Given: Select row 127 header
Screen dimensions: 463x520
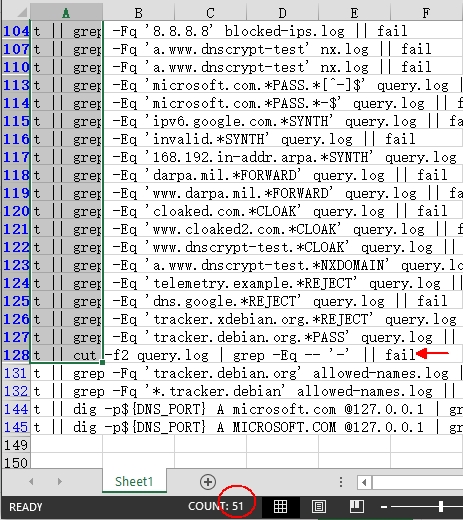Looking at the screenshot, I should tap(16, 337).
